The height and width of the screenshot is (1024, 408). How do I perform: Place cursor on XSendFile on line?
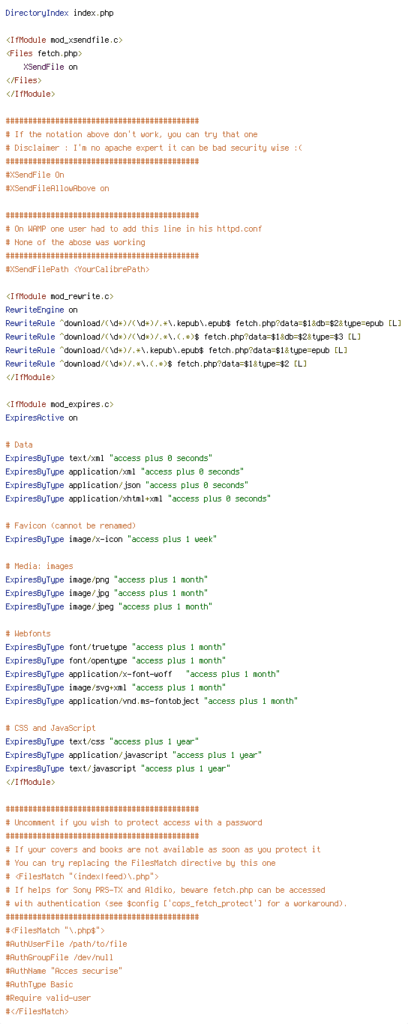pyautogui.click(x=51, y=67)
